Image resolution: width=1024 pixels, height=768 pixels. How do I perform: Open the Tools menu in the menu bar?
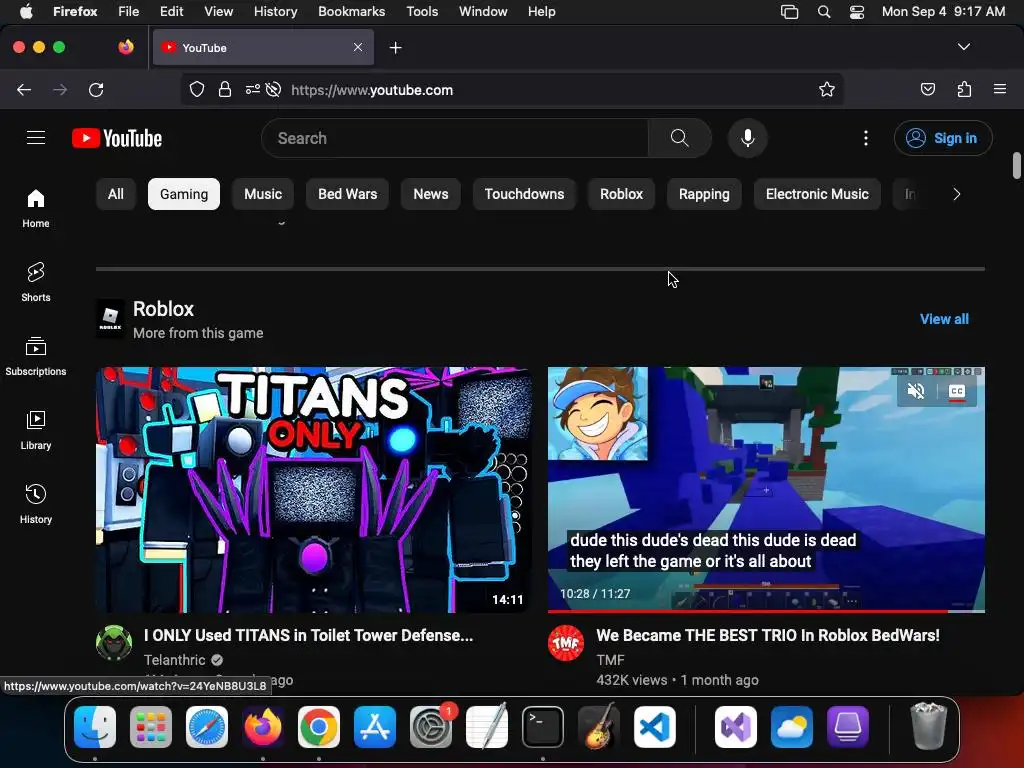422,12
